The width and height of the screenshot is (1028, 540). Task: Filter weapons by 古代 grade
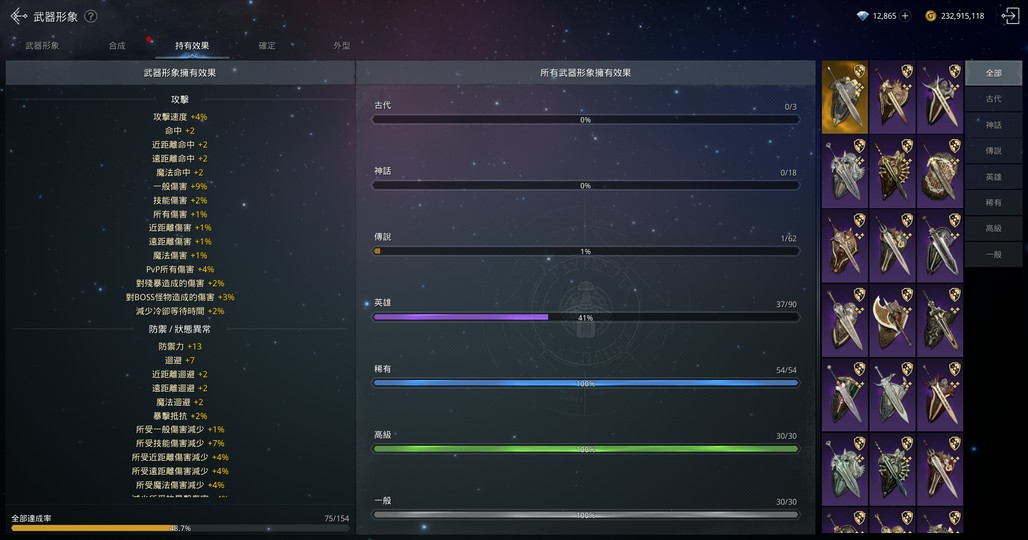point(993,99)
